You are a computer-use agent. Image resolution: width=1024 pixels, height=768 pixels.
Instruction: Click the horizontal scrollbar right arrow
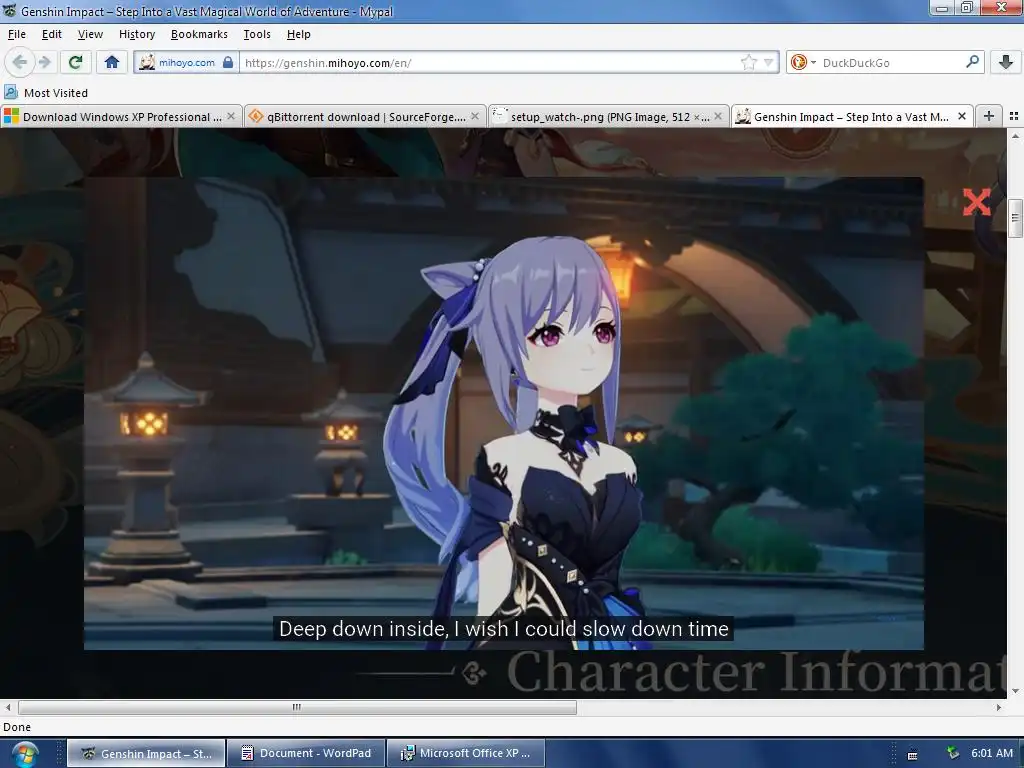999,707
